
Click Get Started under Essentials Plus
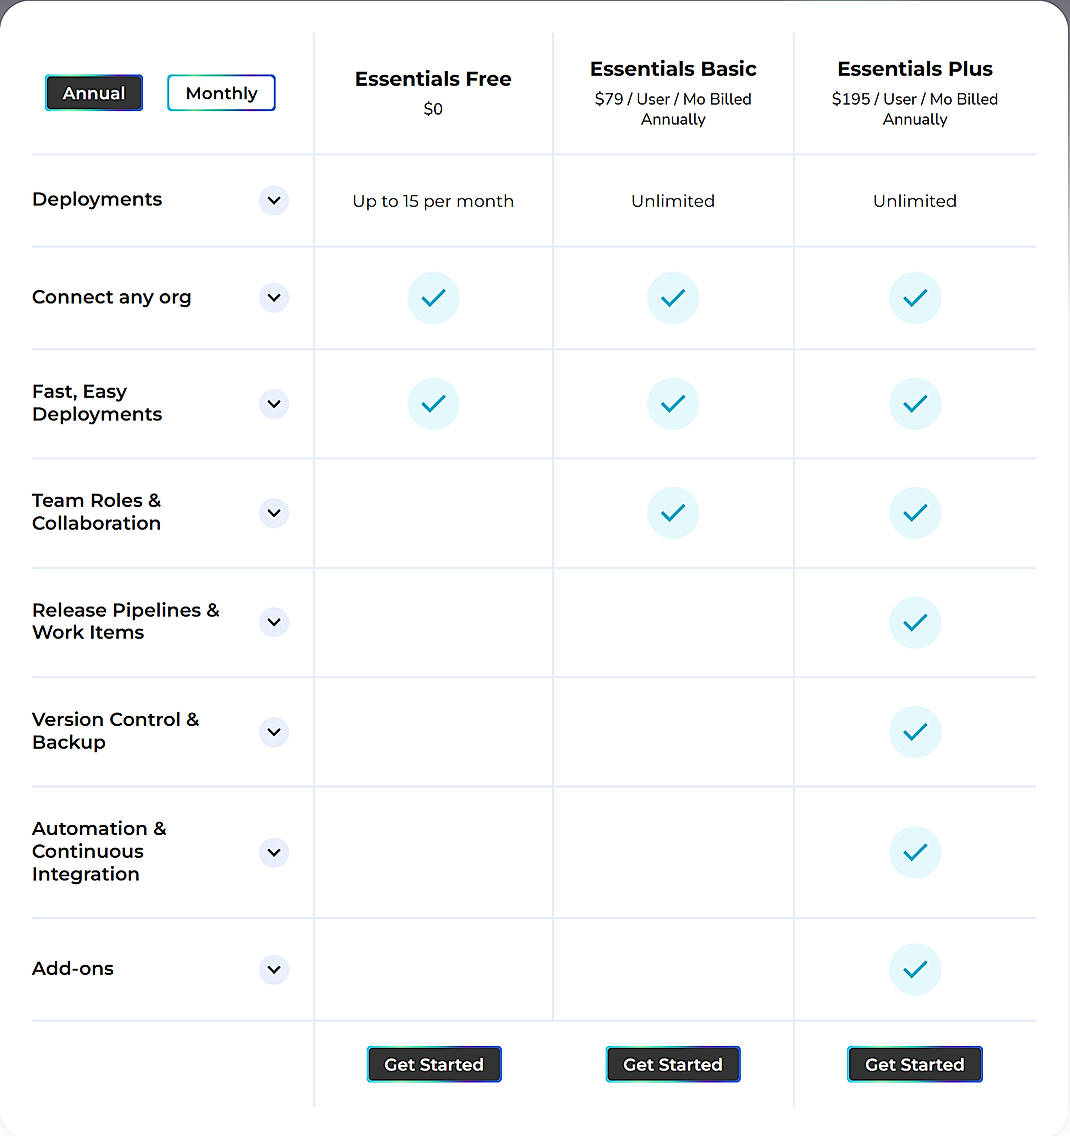coord(915,1064)
